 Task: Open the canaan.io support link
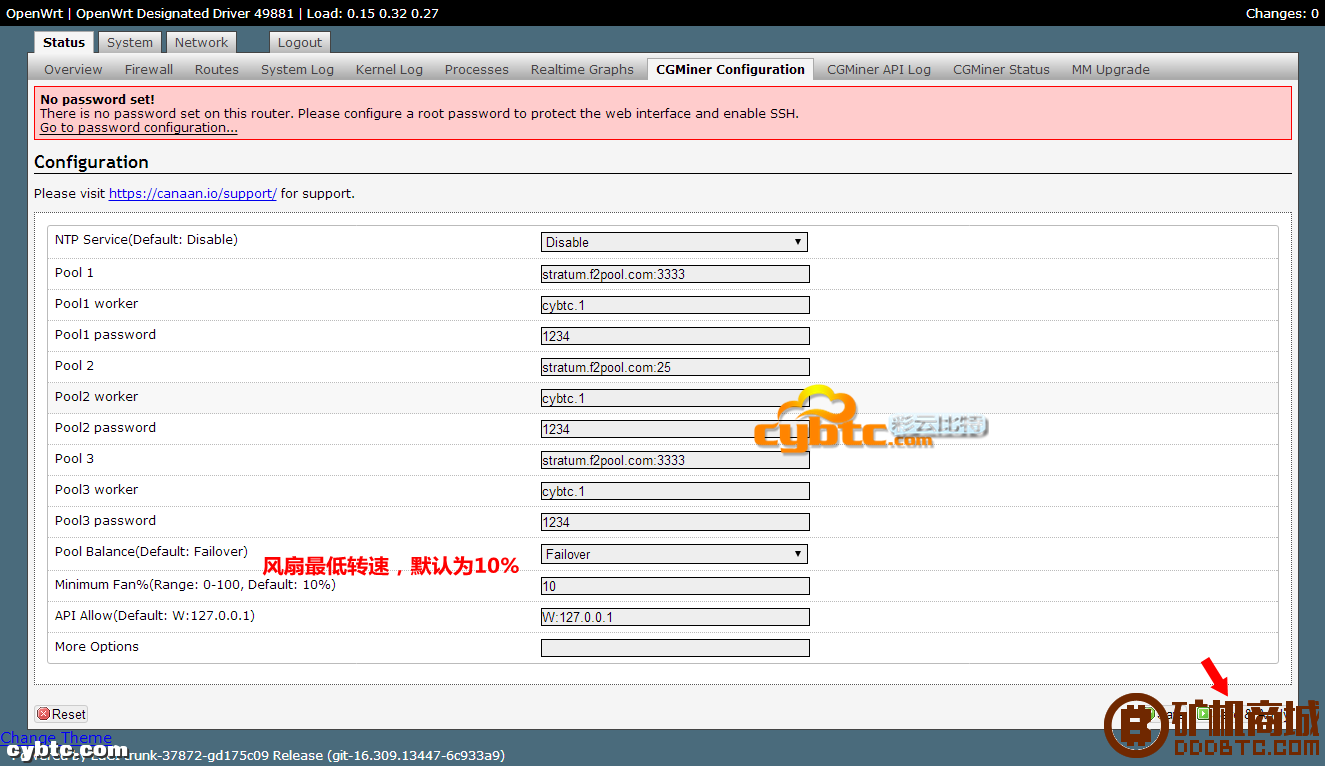click(193, 193)
